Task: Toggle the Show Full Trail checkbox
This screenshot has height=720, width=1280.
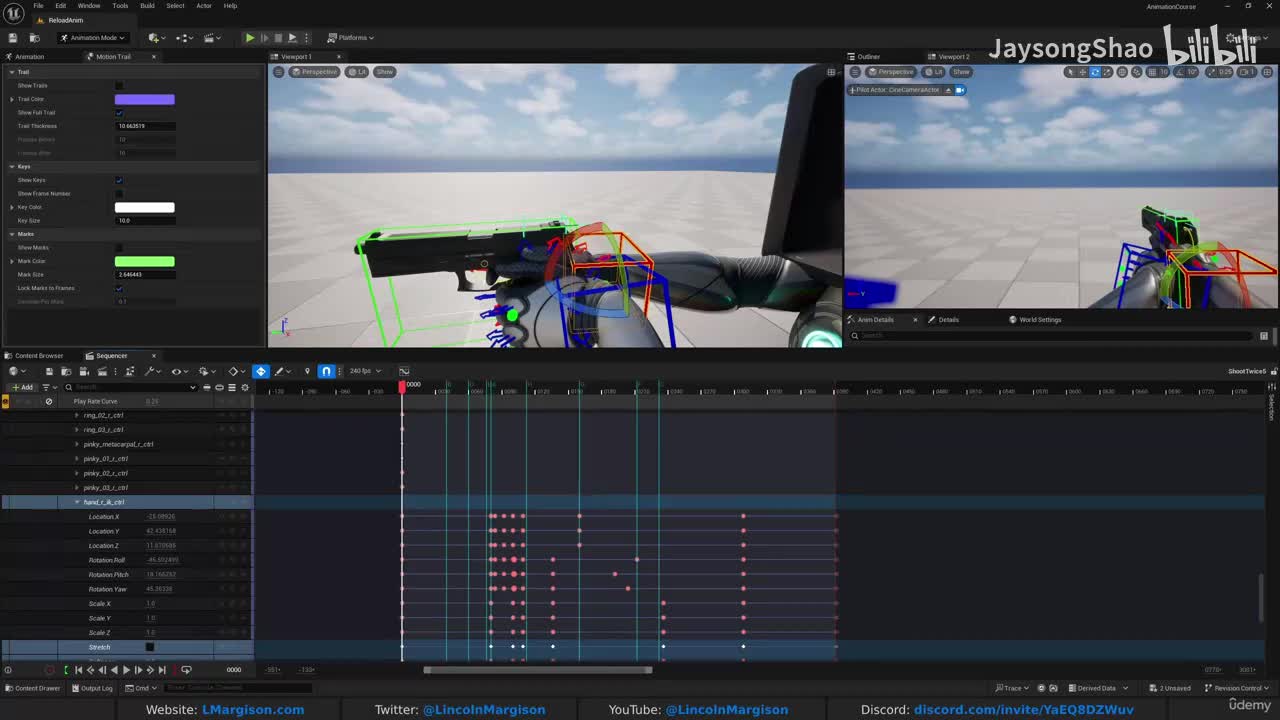Action: coord(119,112)
